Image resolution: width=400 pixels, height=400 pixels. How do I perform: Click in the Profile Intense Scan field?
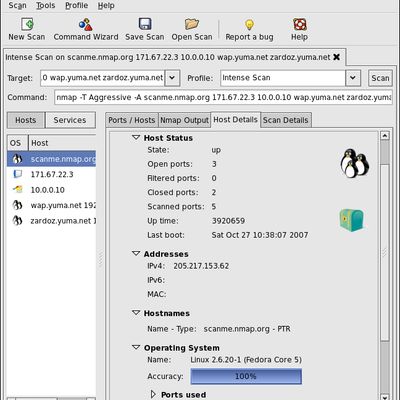283,78
